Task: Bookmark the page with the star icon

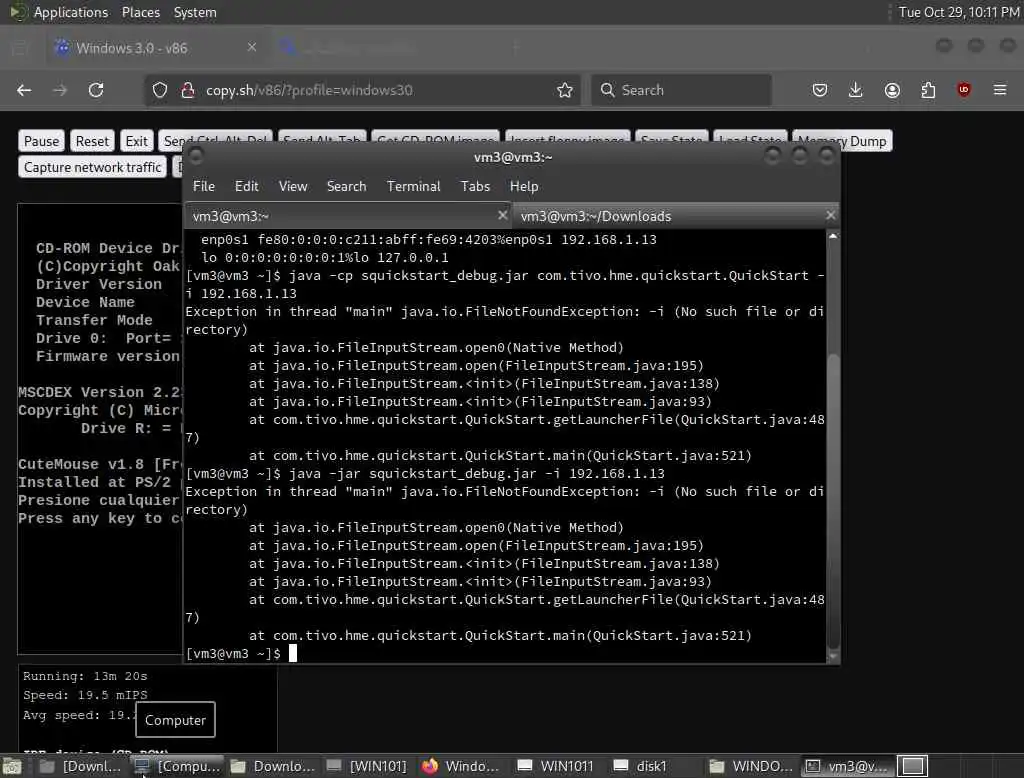Action: click(x=565, y=90)
